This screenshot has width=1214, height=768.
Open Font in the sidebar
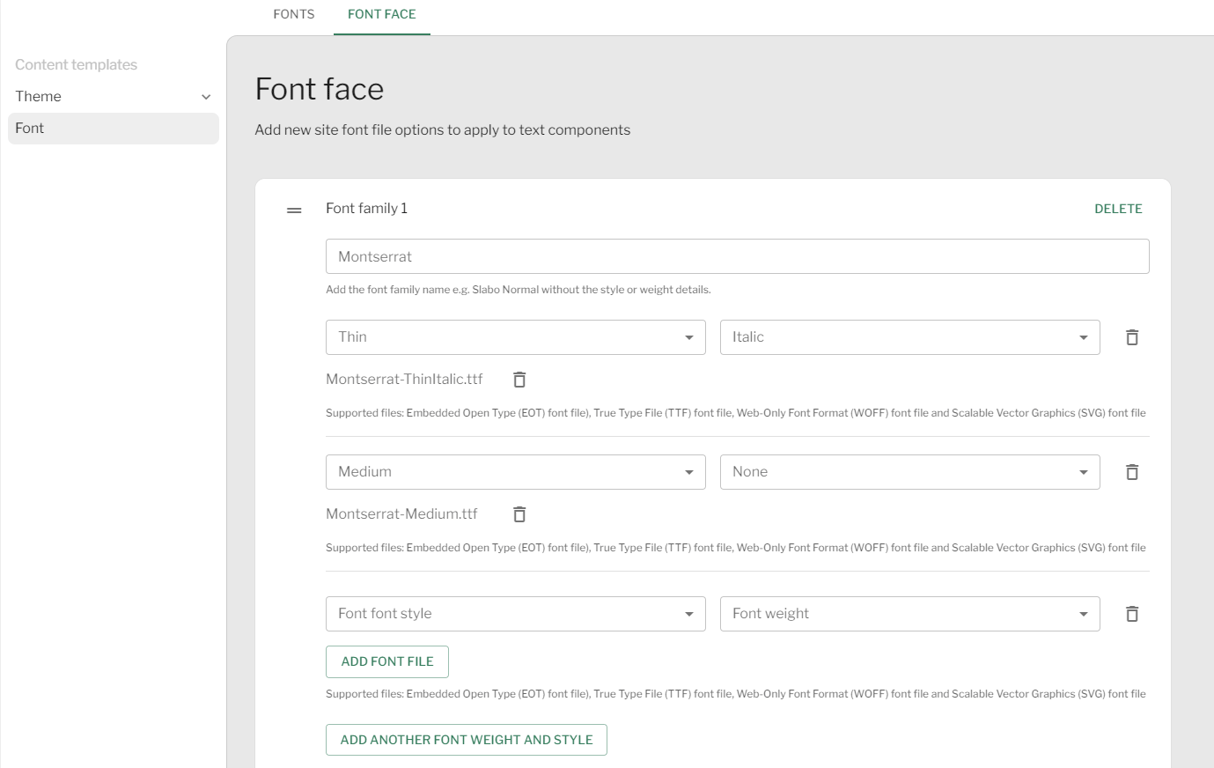pos(113,128)
